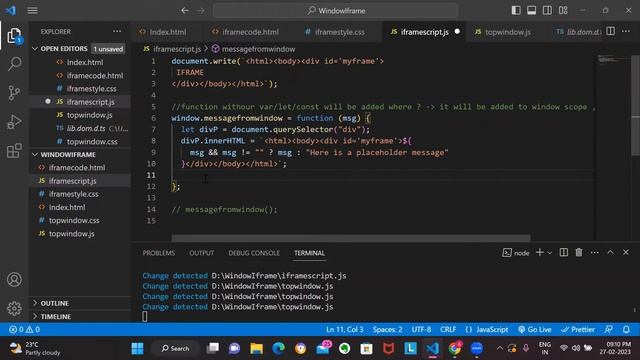Open the Explorer view in activity bar

click(14, 36)
